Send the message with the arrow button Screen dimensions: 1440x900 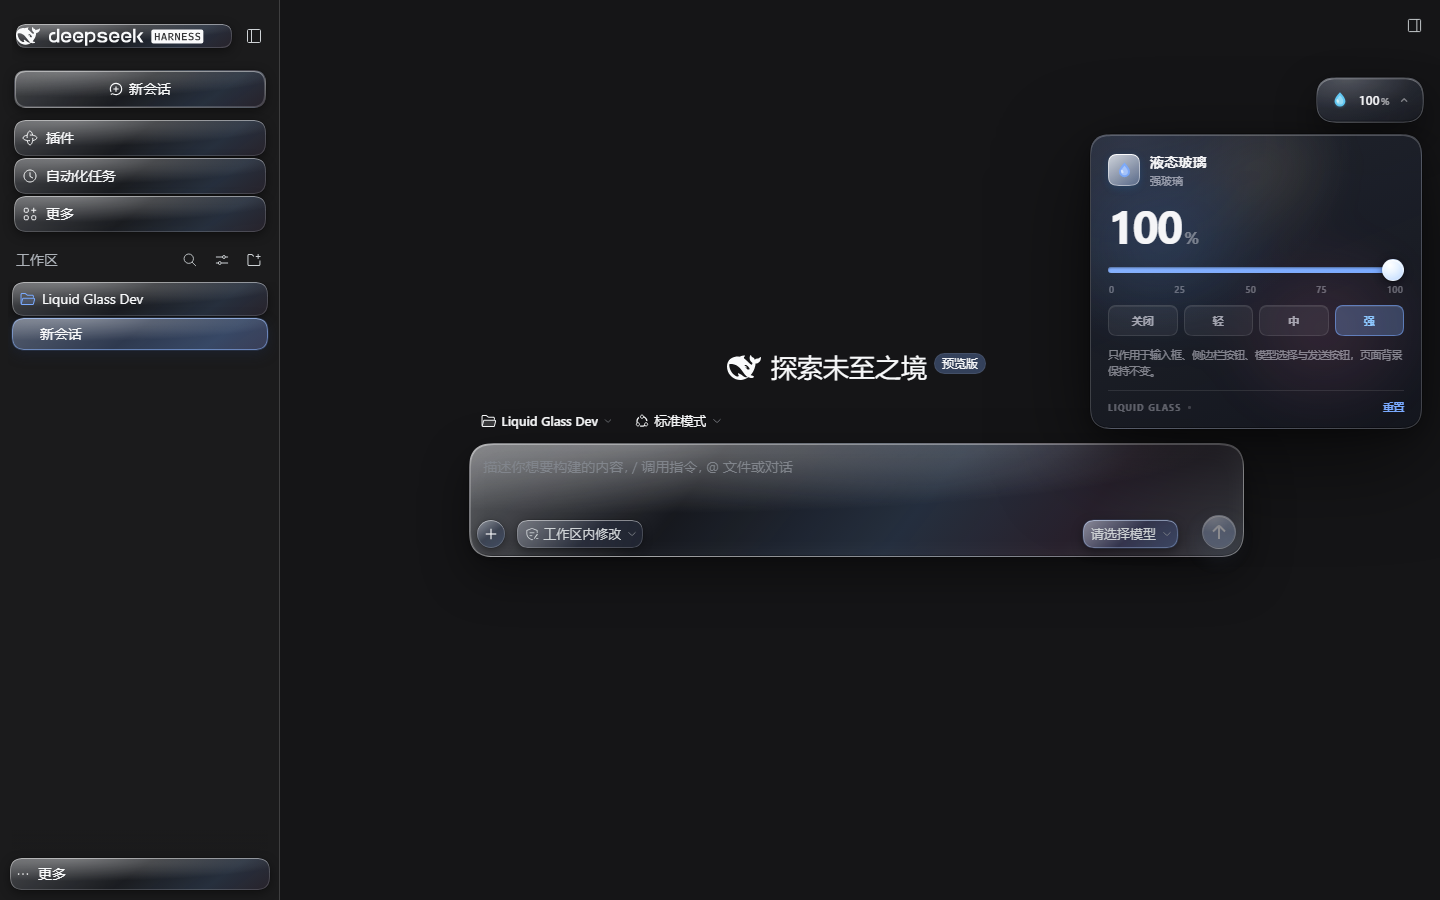point(1218,533)
